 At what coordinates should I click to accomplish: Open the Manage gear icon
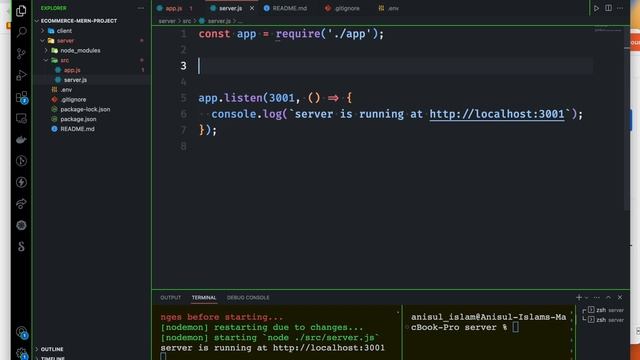click(21, 353)
